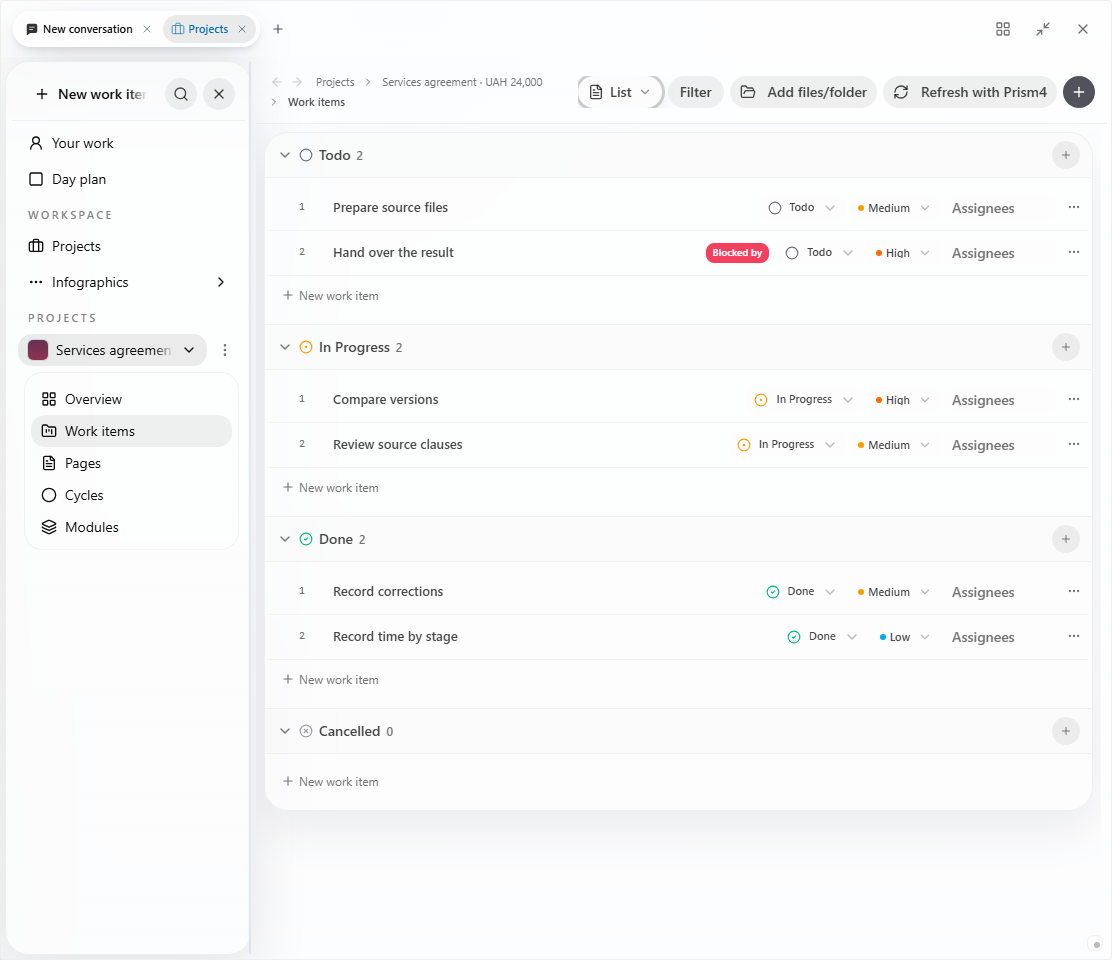The image size is (1112, 960).
Task: Collapse the Done group
Action: pyautogui.click(x=285, y=540)
